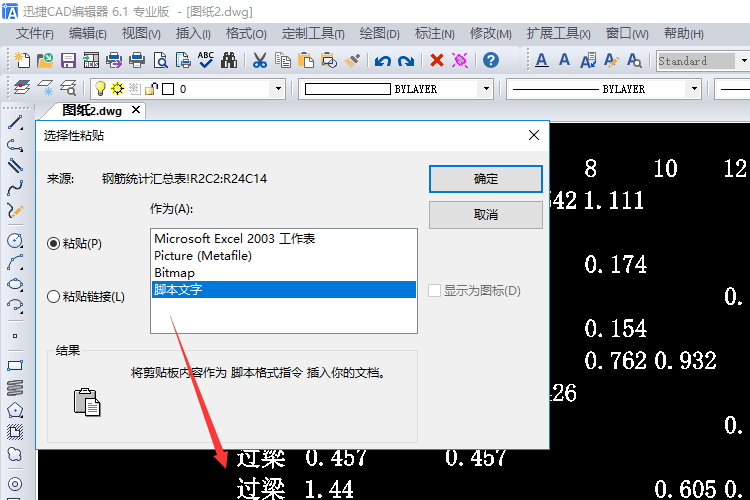Select Picture (Metafile) in the list
The image size is (750, 500).
[x=284, y=256]
